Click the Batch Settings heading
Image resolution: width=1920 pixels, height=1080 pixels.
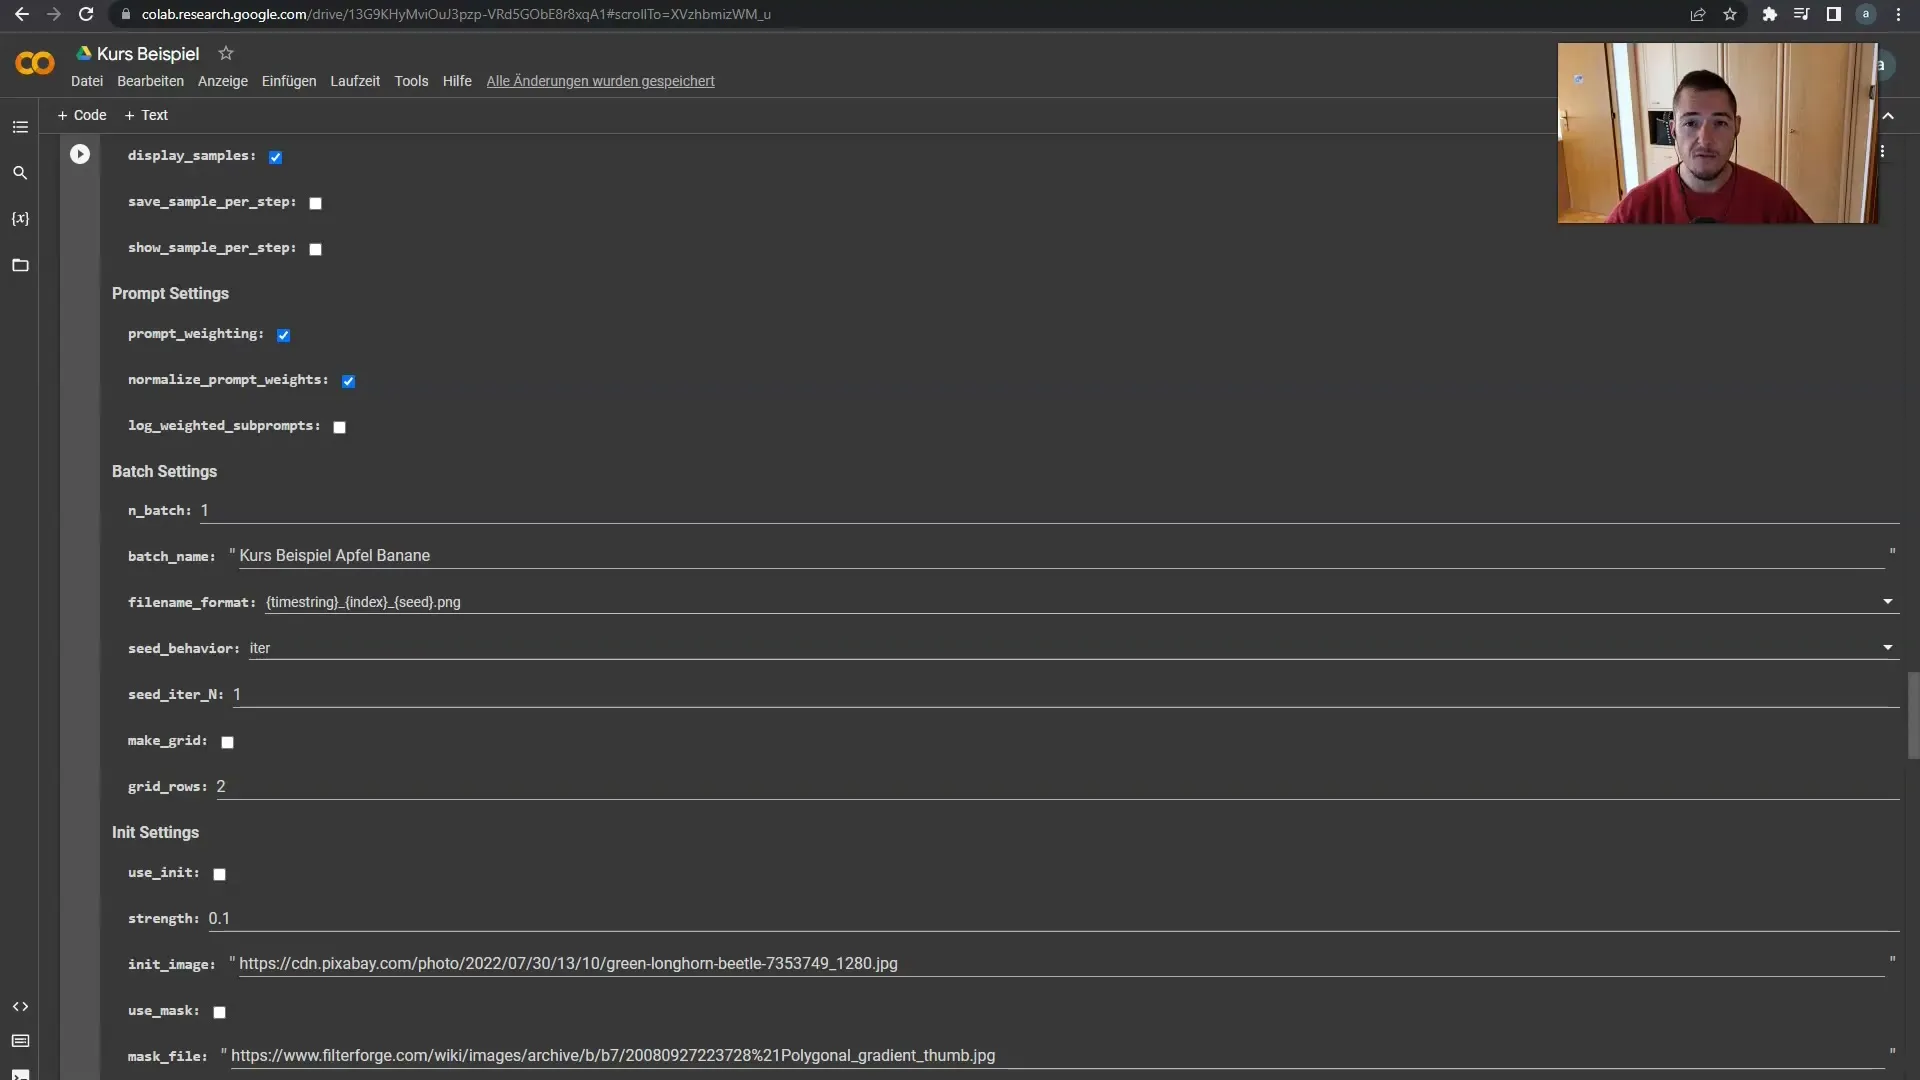coord(164,471)
